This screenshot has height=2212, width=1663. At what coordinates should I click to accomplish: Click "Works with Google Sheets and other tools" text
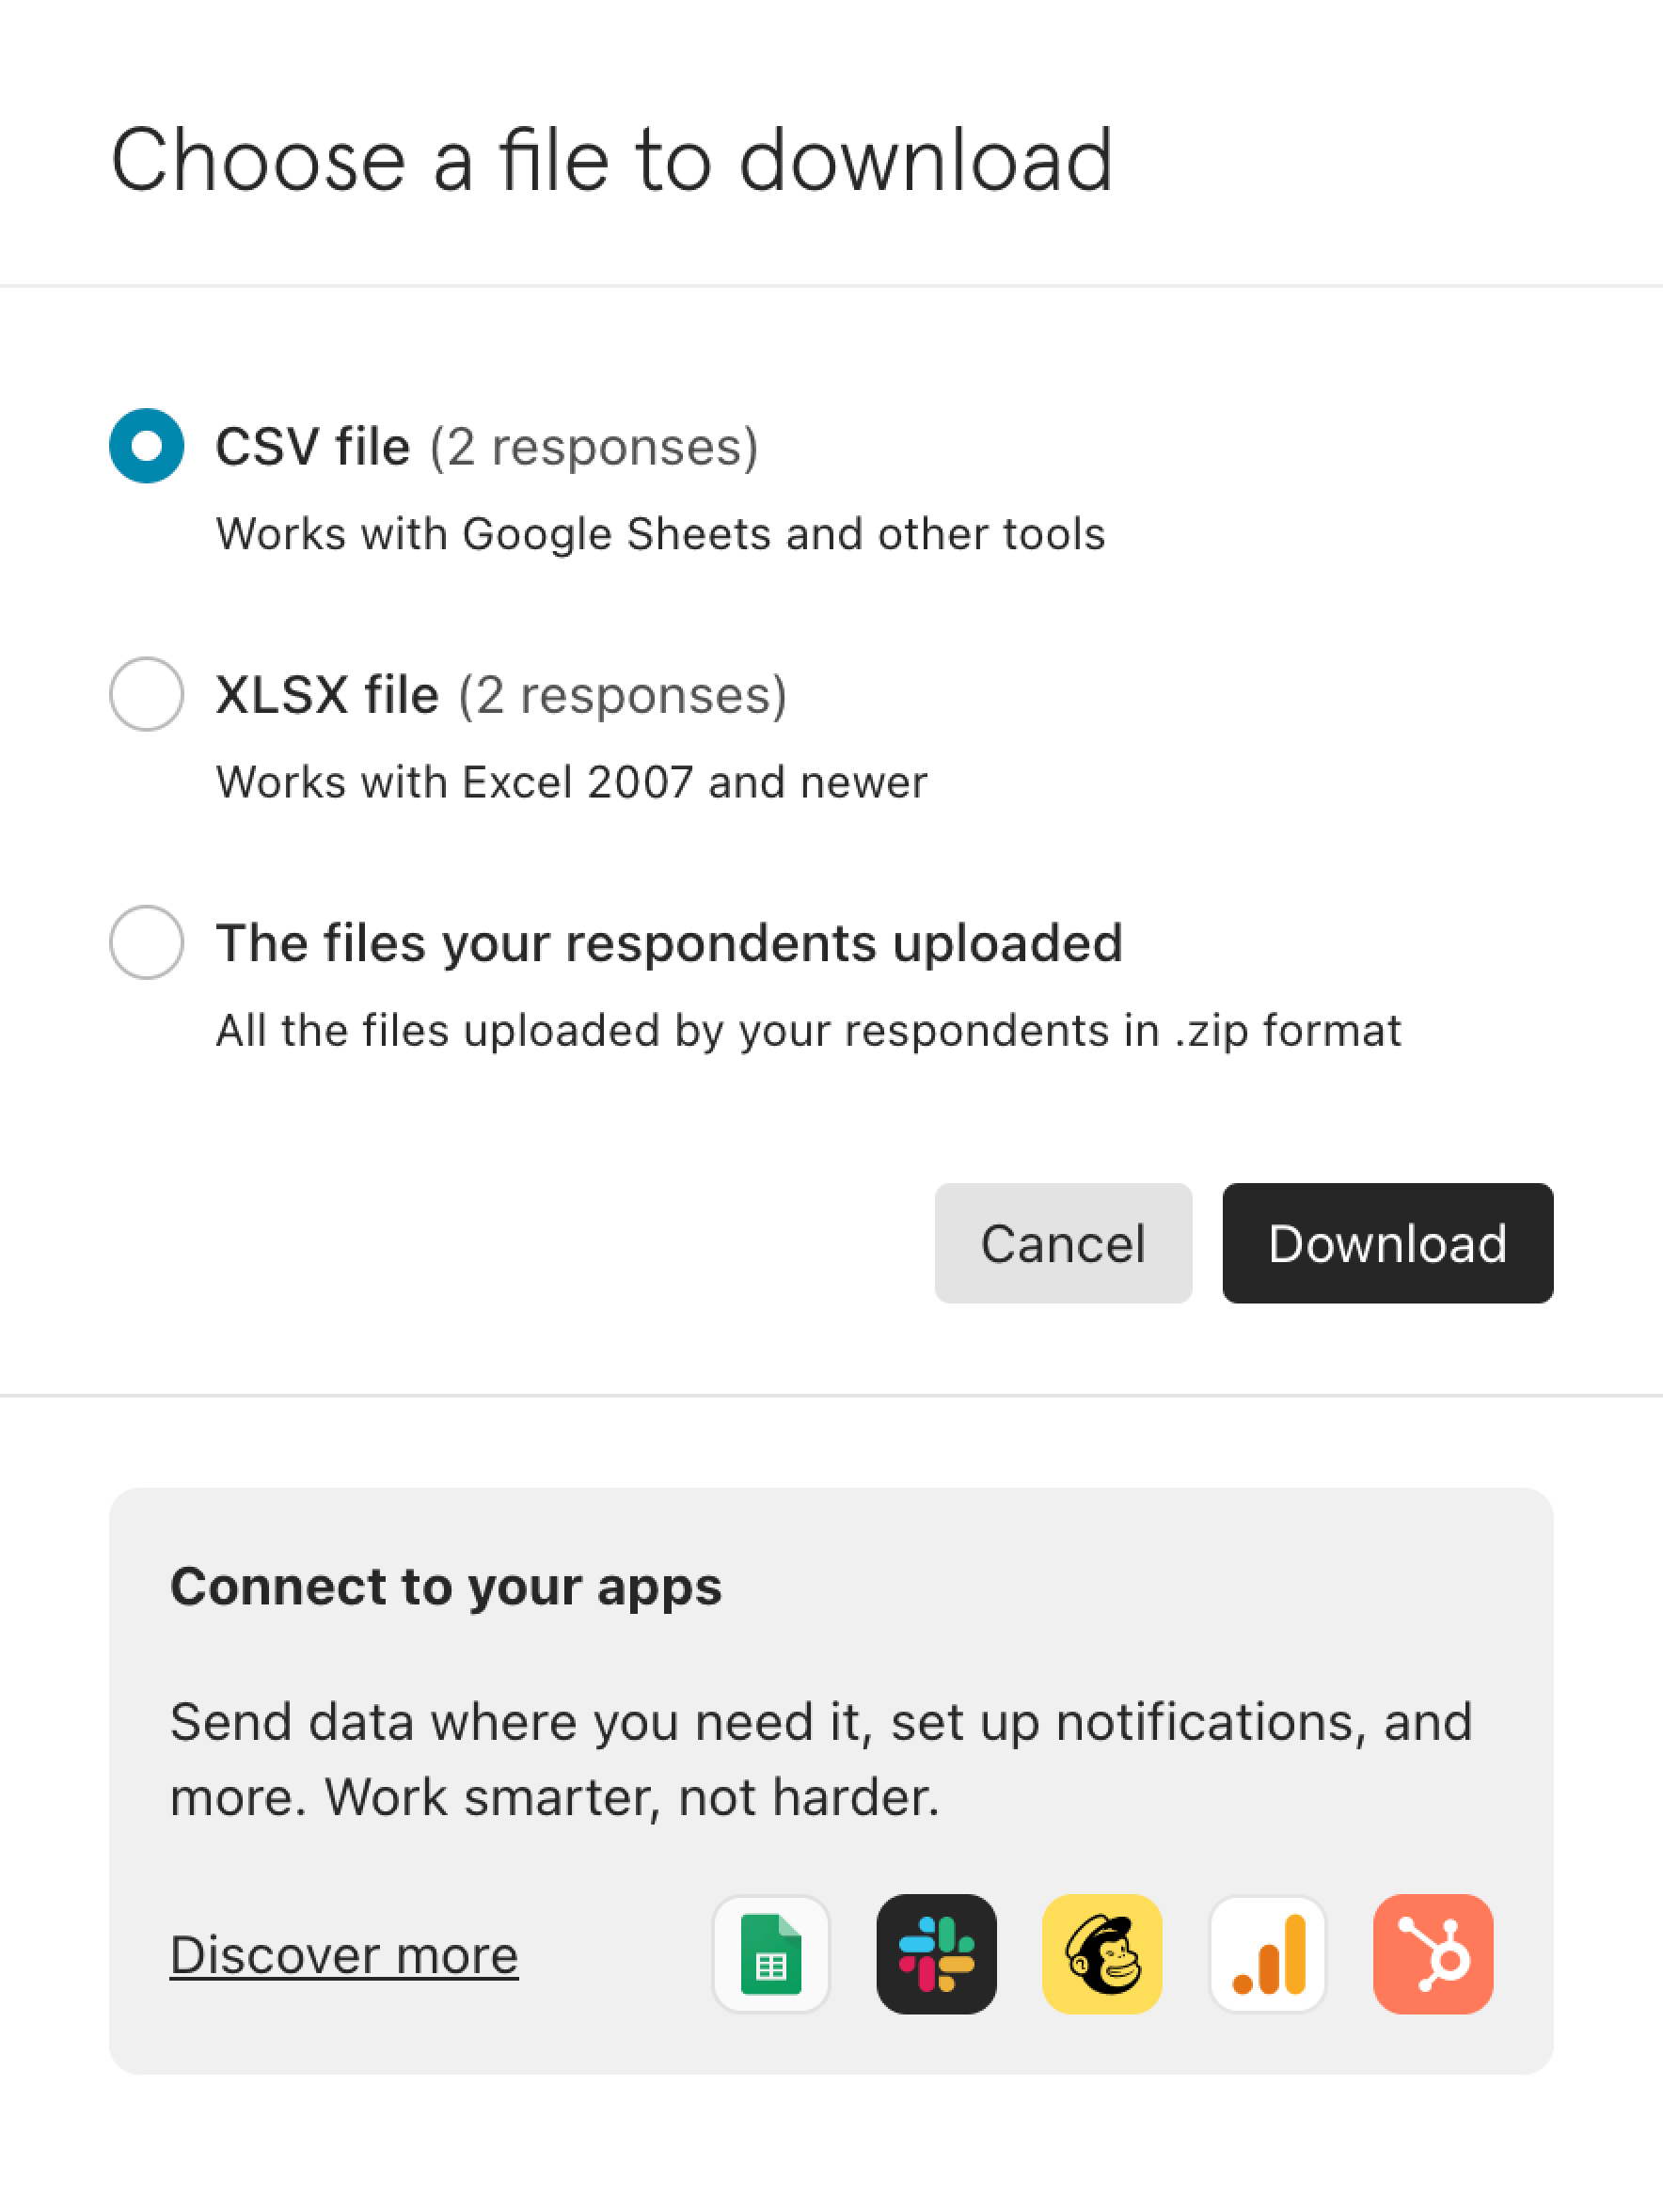[x=660, y=533]
